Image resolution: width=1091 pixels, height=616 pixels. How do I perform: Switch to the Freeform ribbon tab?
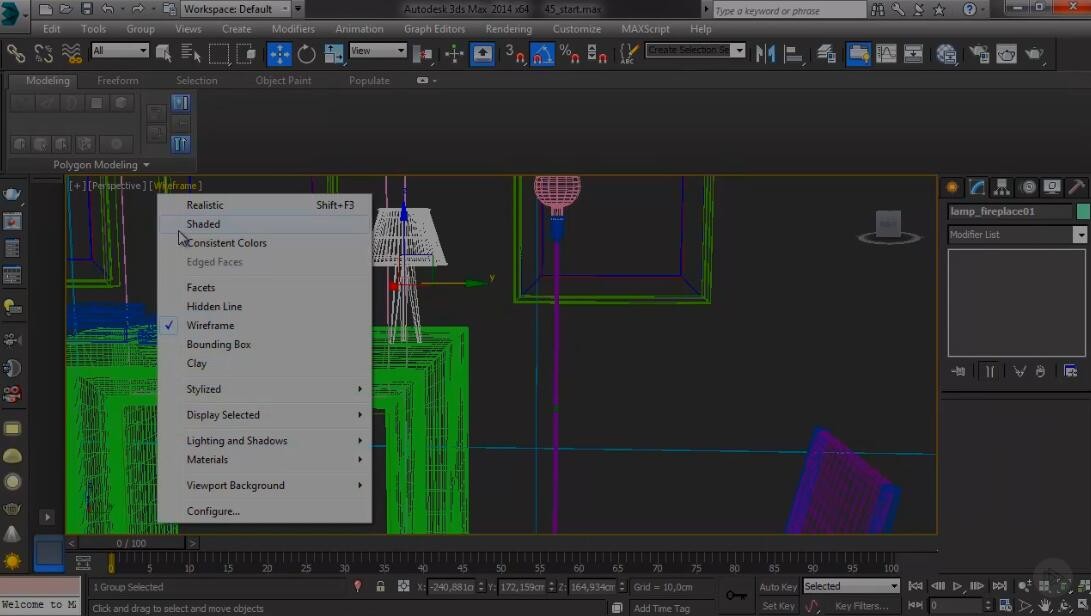pos(118,81)
